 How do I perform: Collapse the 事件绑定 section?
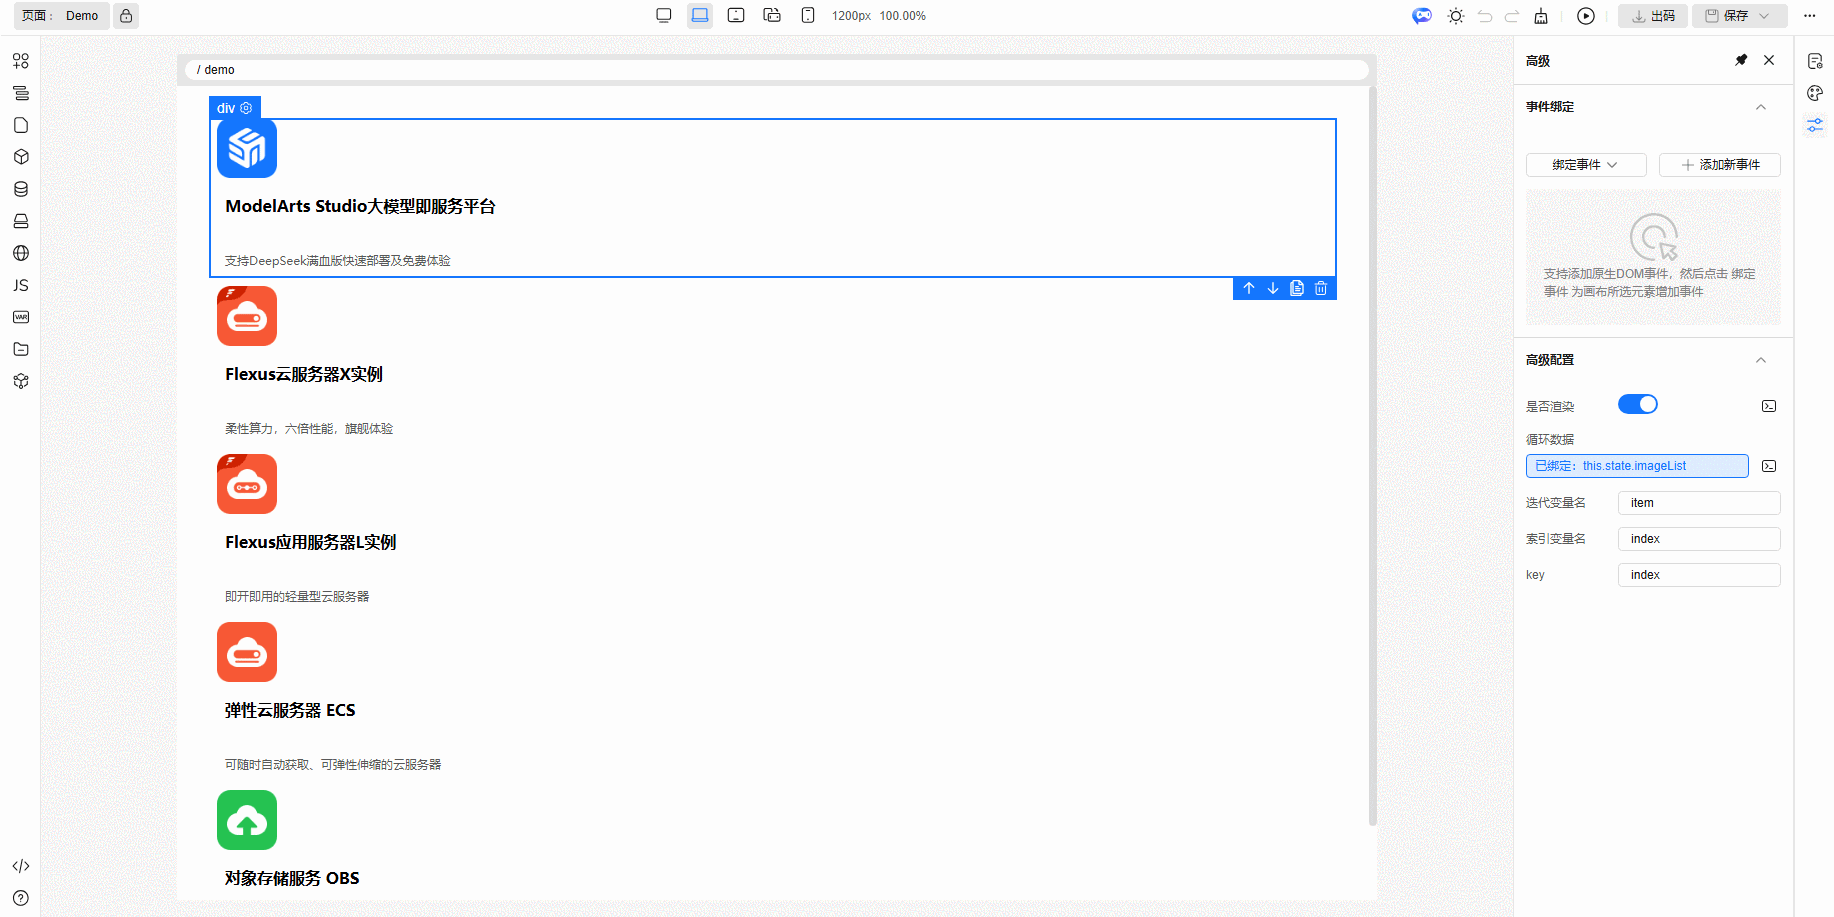click(1761, 107)
